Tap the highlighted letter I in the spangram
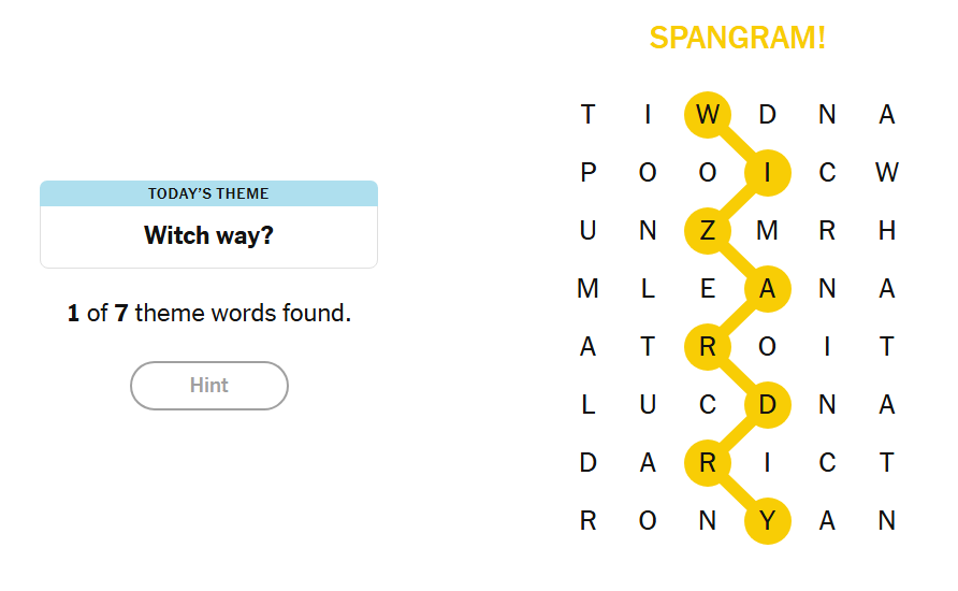Image resolution: width=958 pixels, height=591 pixels. [767, 173]
